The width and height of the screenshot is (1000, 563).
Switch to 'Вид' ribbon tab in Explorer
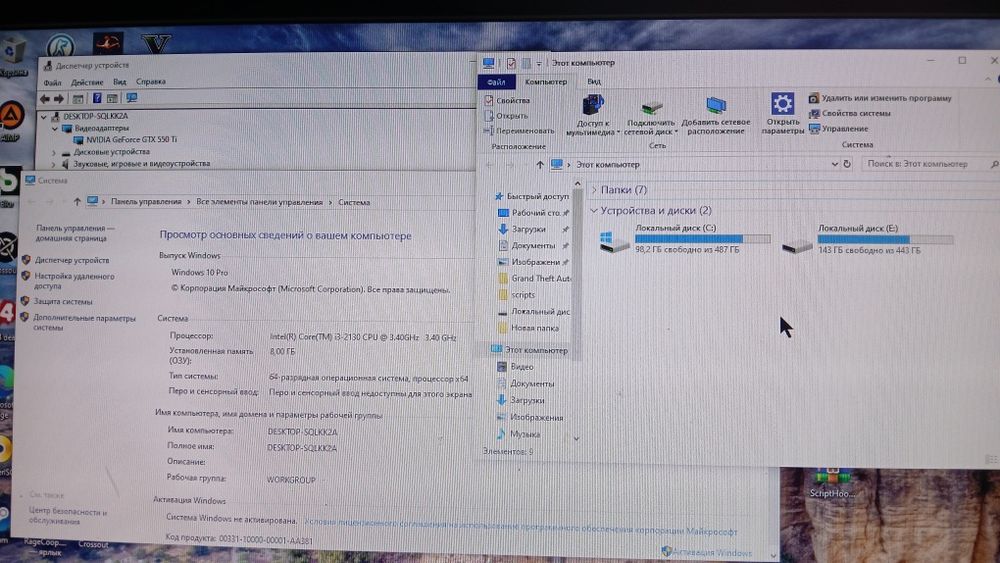(x=594, y=82)
